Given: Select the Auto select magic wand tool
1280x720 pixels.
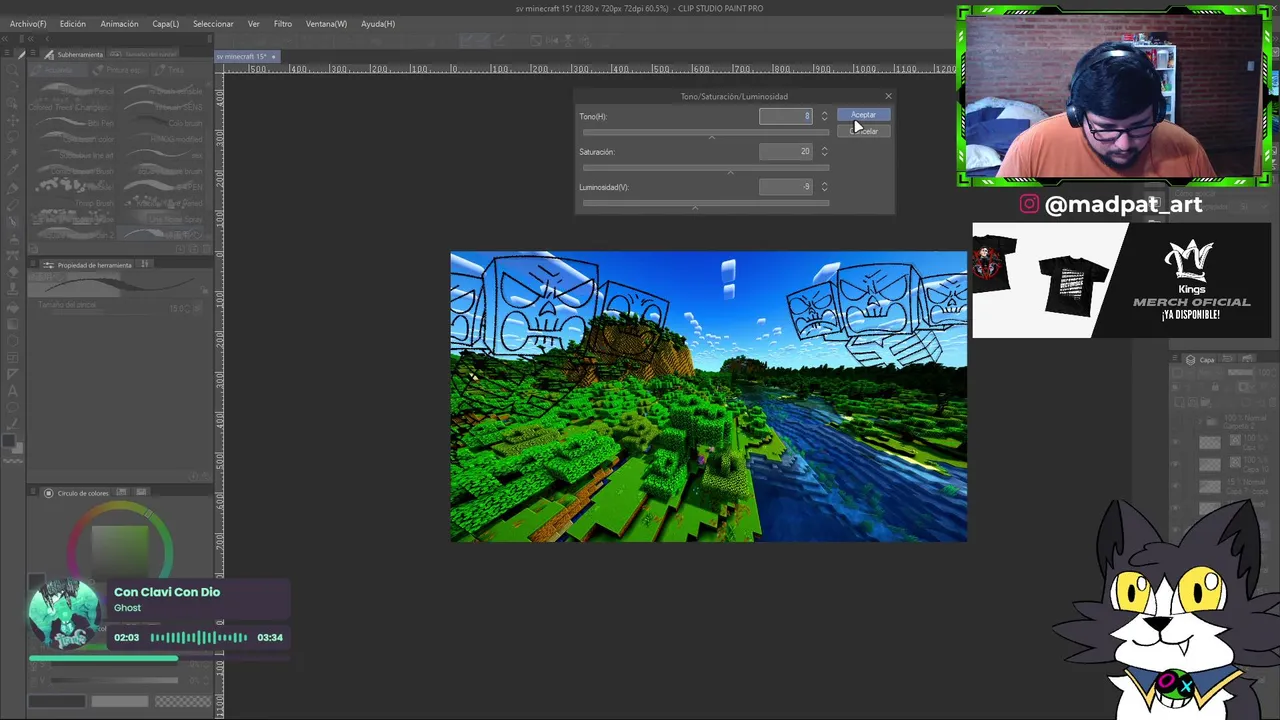Looking at the screenshot, I should (x=12, y=154).
